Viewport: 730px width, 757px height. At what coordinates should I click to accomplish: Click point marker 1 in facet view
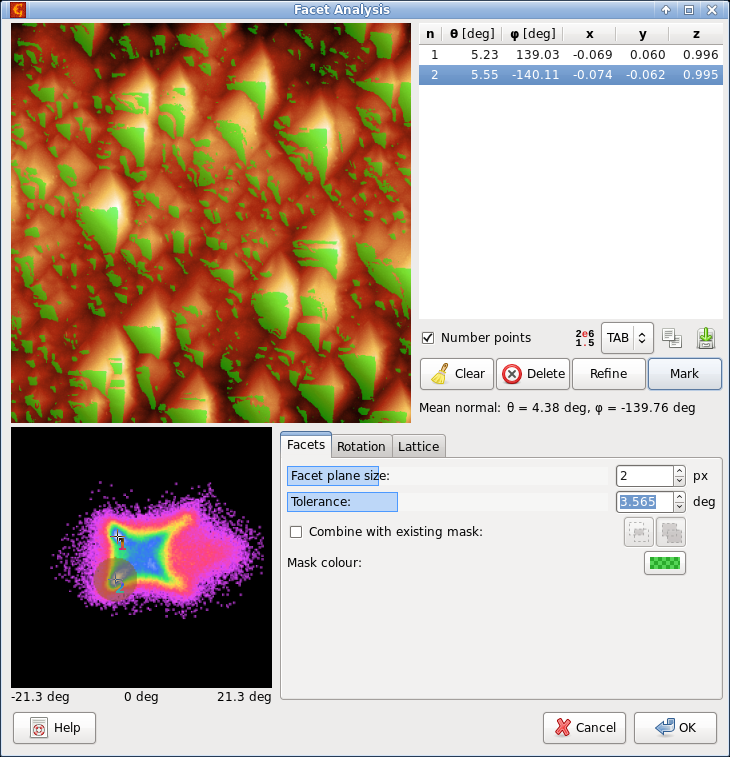pyautogui.click(x=117, y=536)
